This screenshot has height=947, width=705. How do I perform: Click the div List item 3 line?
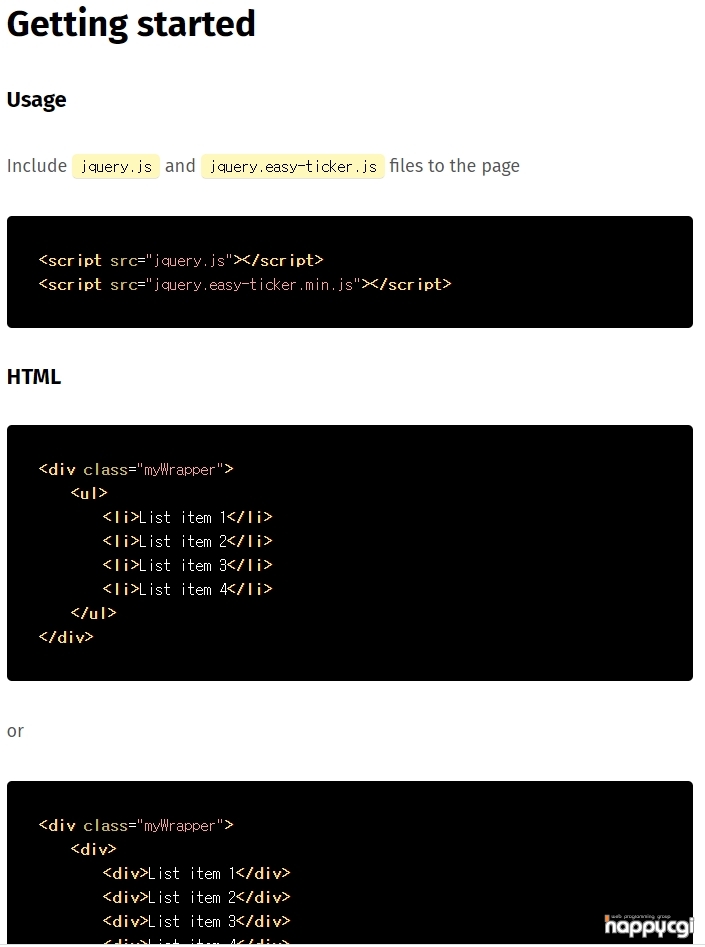pyautogui.click(x=196, y=922)
